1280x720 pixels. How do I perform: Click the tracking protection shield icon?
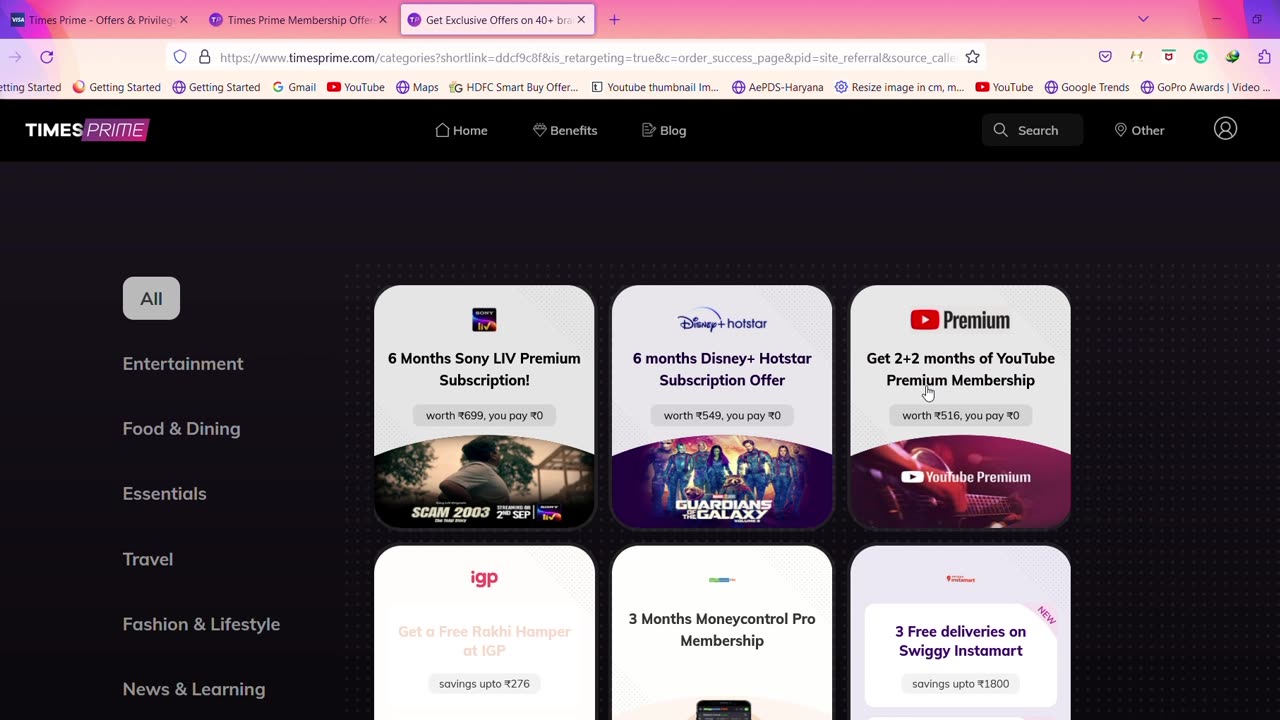pyautogui.click(x=180, y=57)
